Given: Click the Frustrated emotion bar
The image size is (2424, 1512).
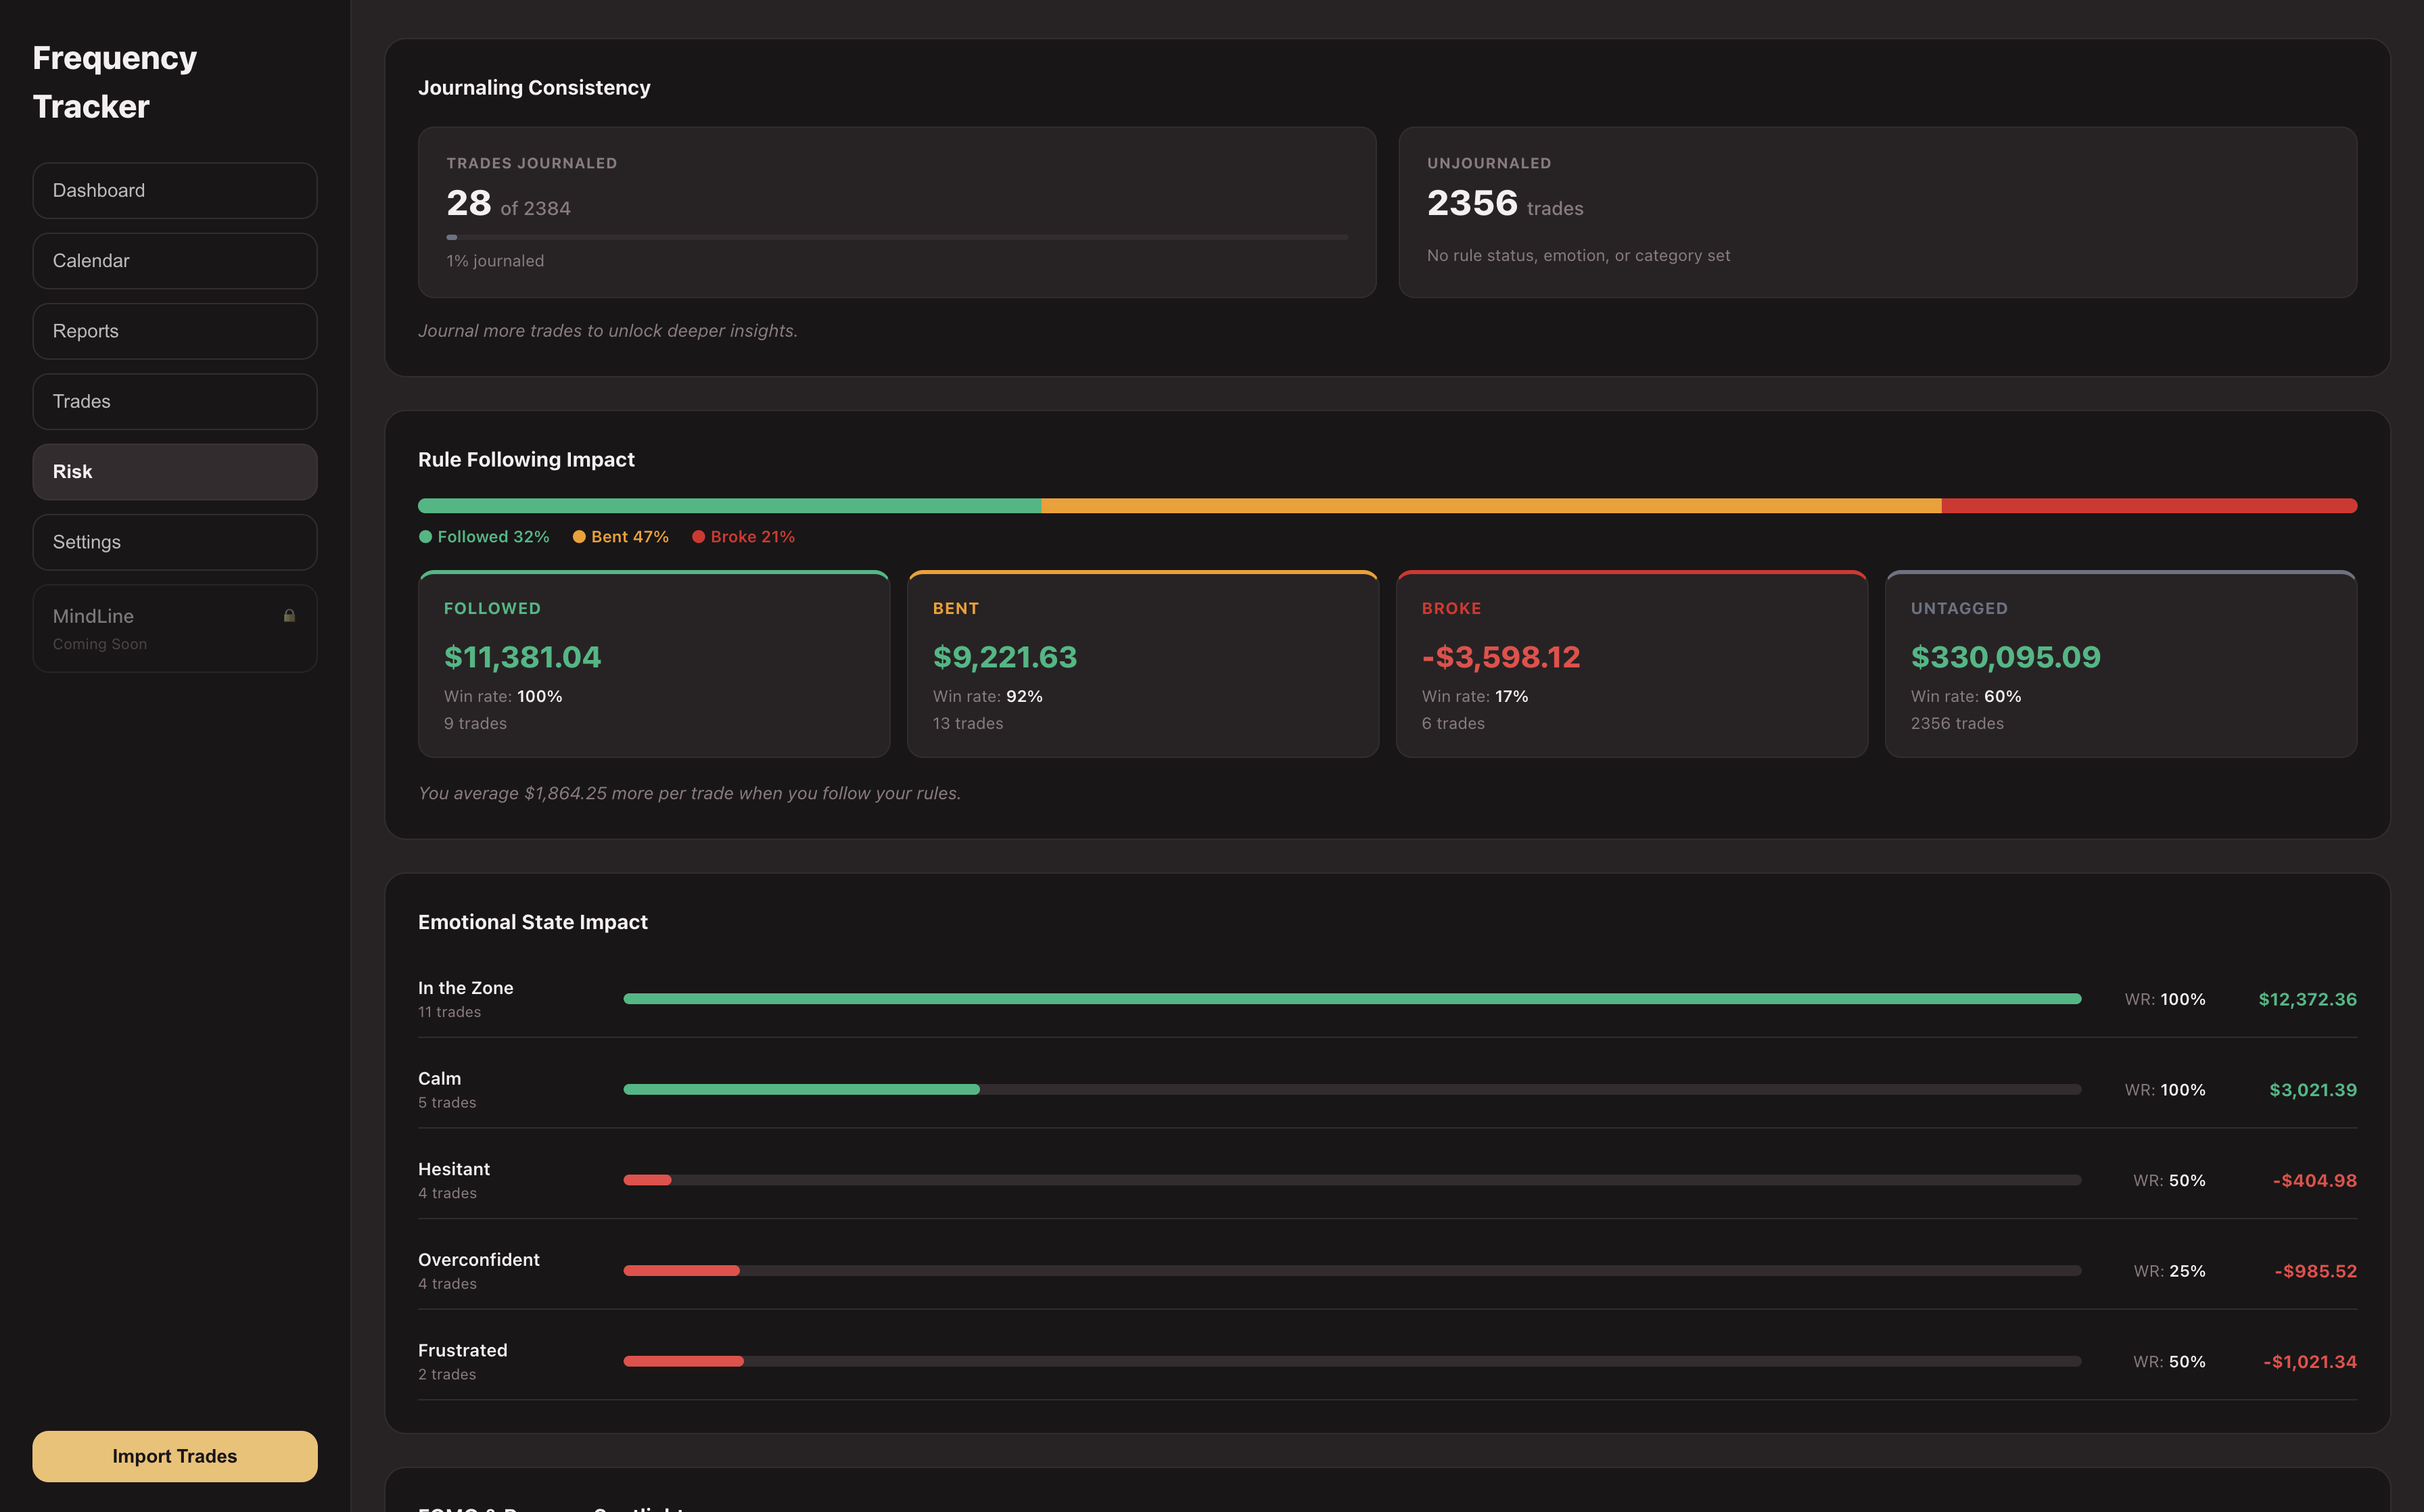Looking at the screenshot, I should [x=1352, y=1361].
